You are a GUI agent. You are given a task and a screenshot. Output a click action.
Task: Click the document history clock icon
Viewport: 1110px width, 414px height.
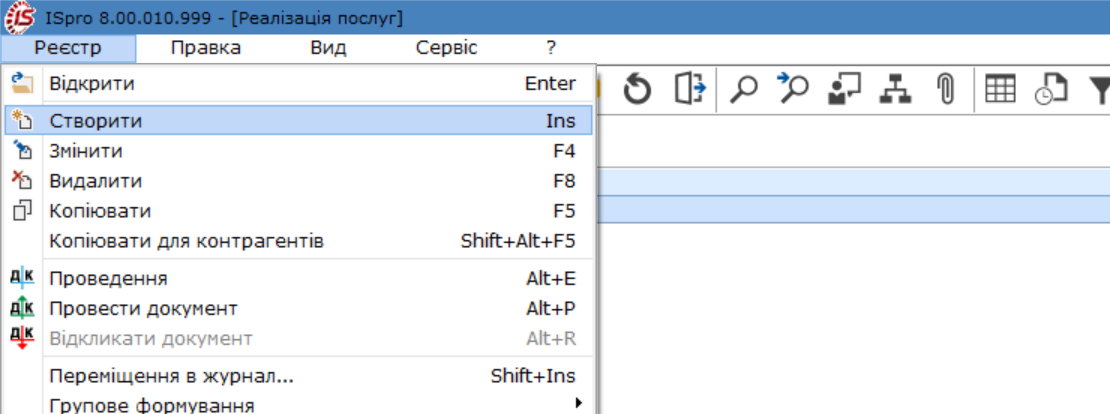(x=1051, y=90)
